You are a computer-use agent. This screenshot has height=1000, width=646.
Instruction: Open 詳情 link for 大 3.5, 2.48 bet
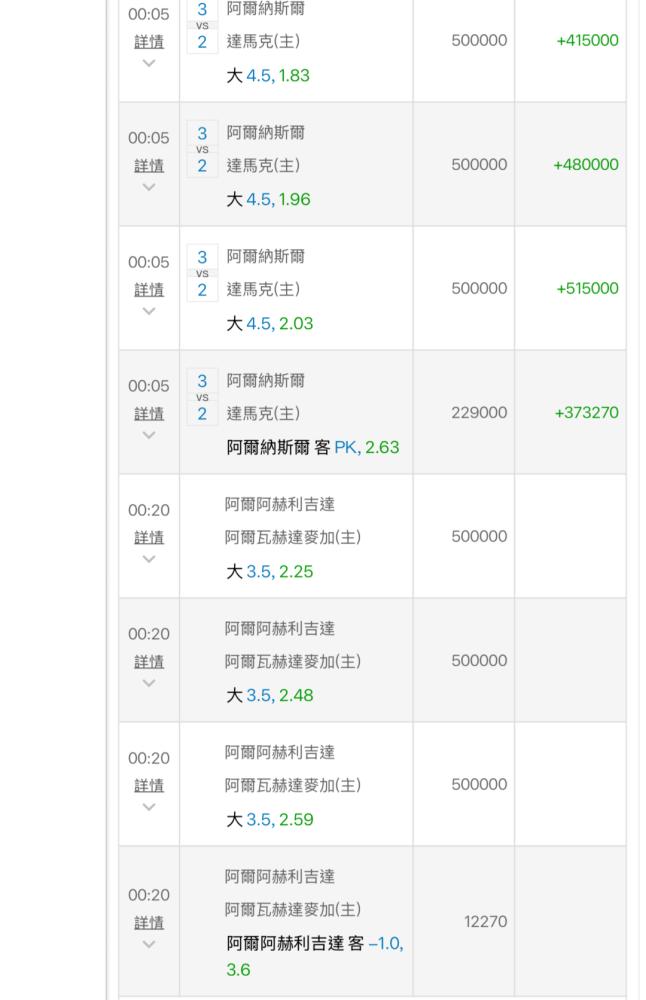[x=148, y=662]
